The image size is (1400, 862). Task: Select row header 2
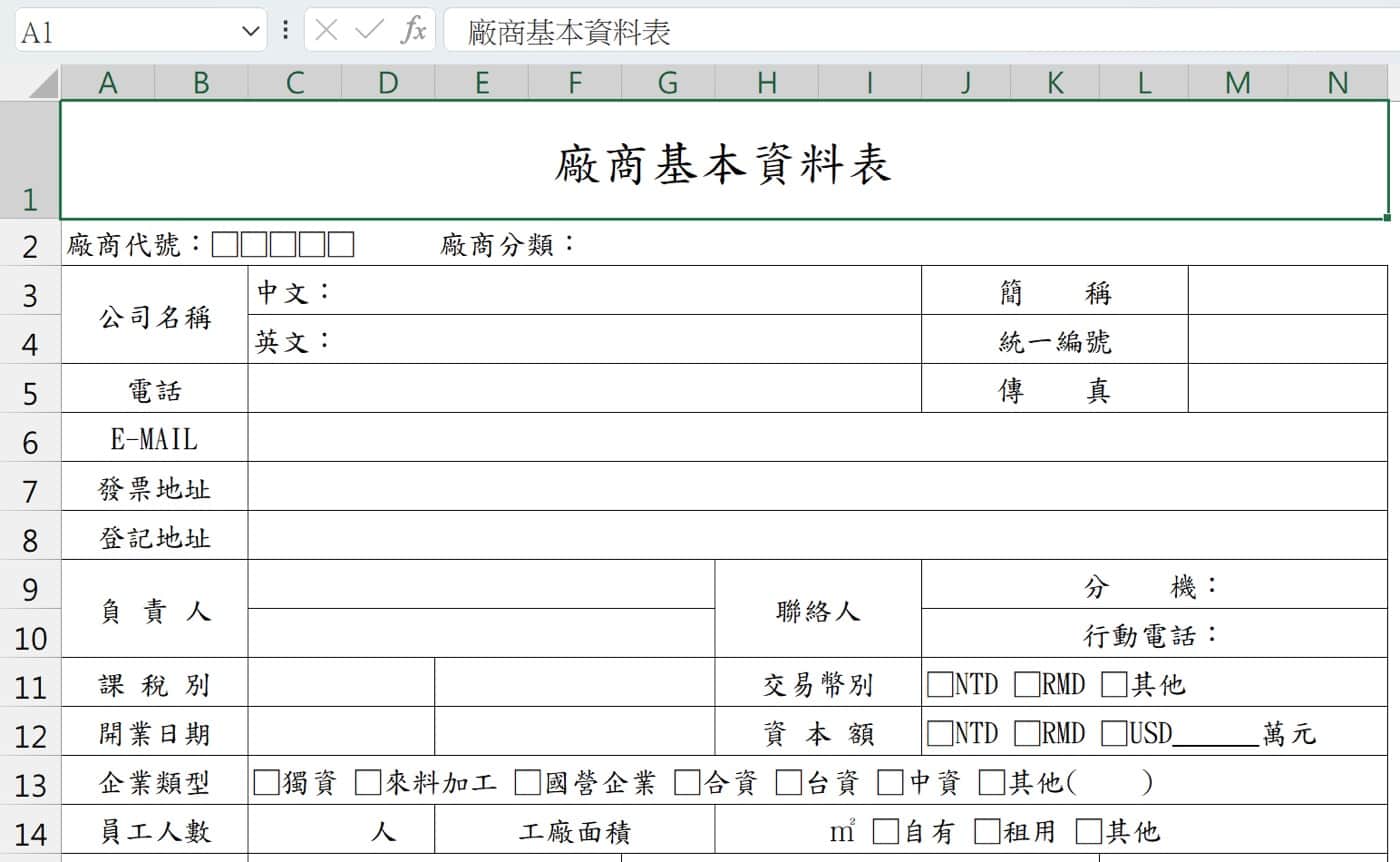point(30,244)
